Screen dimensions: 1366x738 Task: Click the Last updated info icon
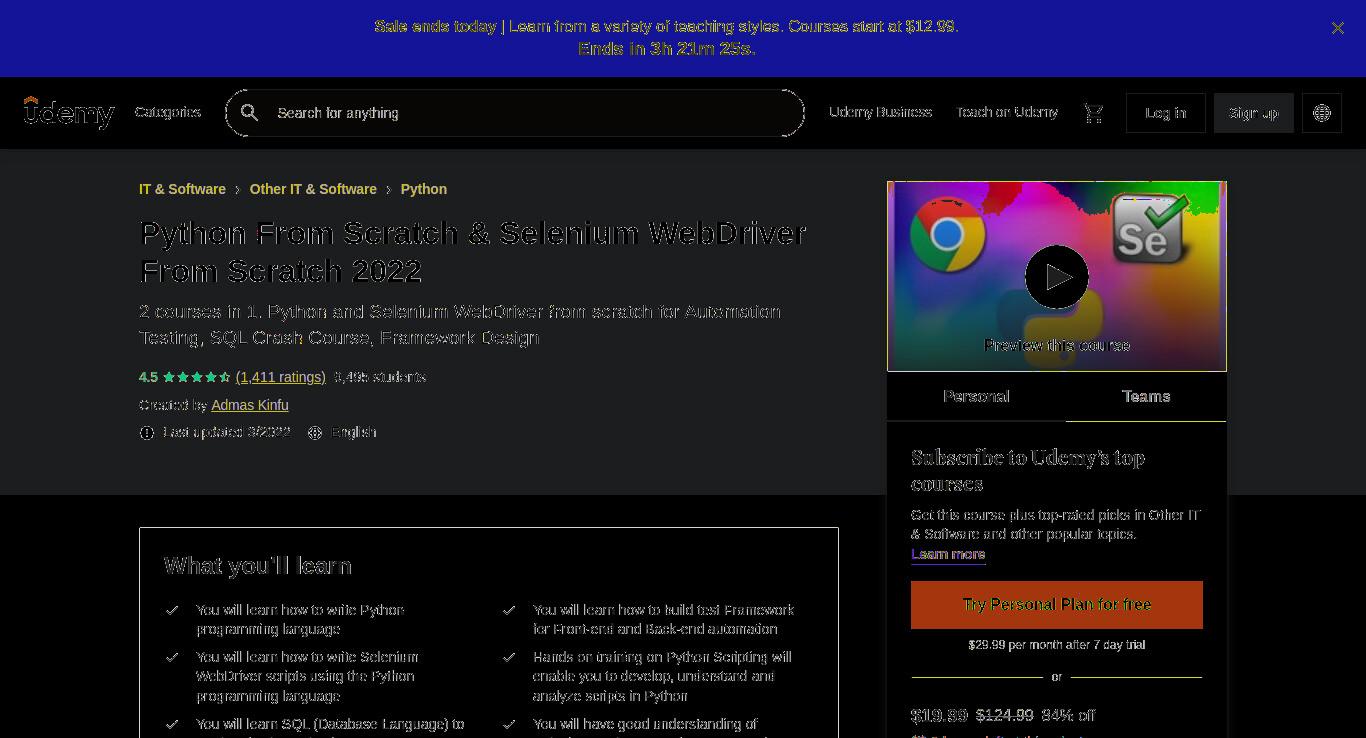pos(147,433)
